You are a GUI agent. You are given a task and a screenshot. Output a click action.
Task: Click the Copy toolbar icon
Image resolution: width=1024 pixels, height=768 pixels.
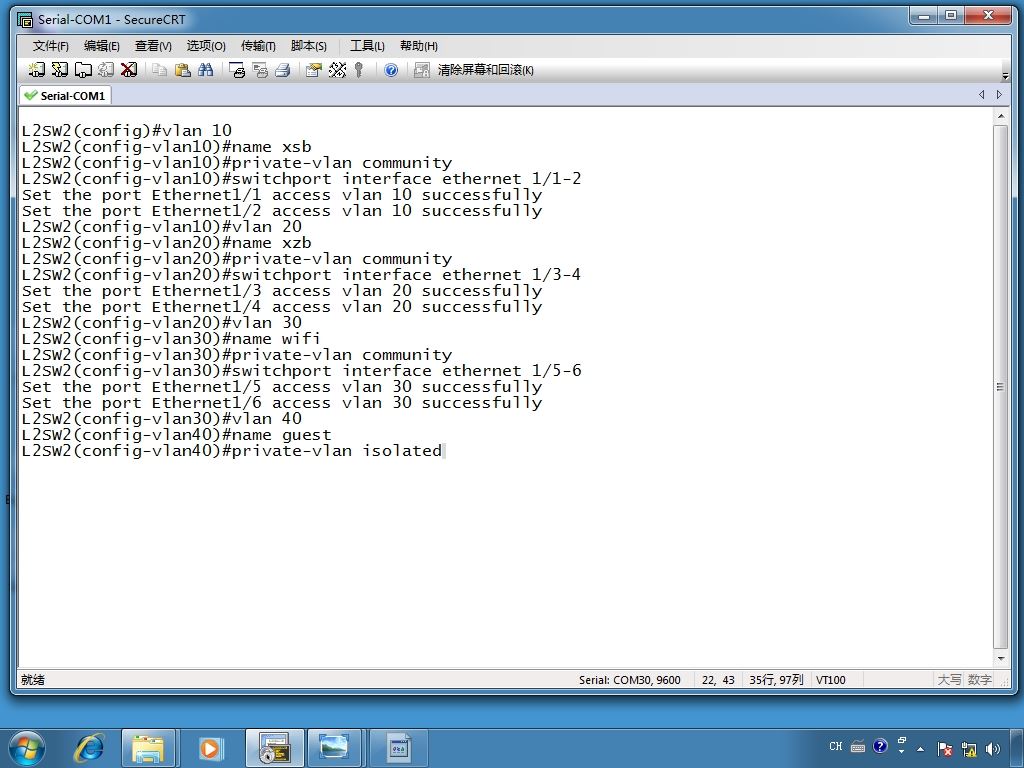(x=159, y=70)
